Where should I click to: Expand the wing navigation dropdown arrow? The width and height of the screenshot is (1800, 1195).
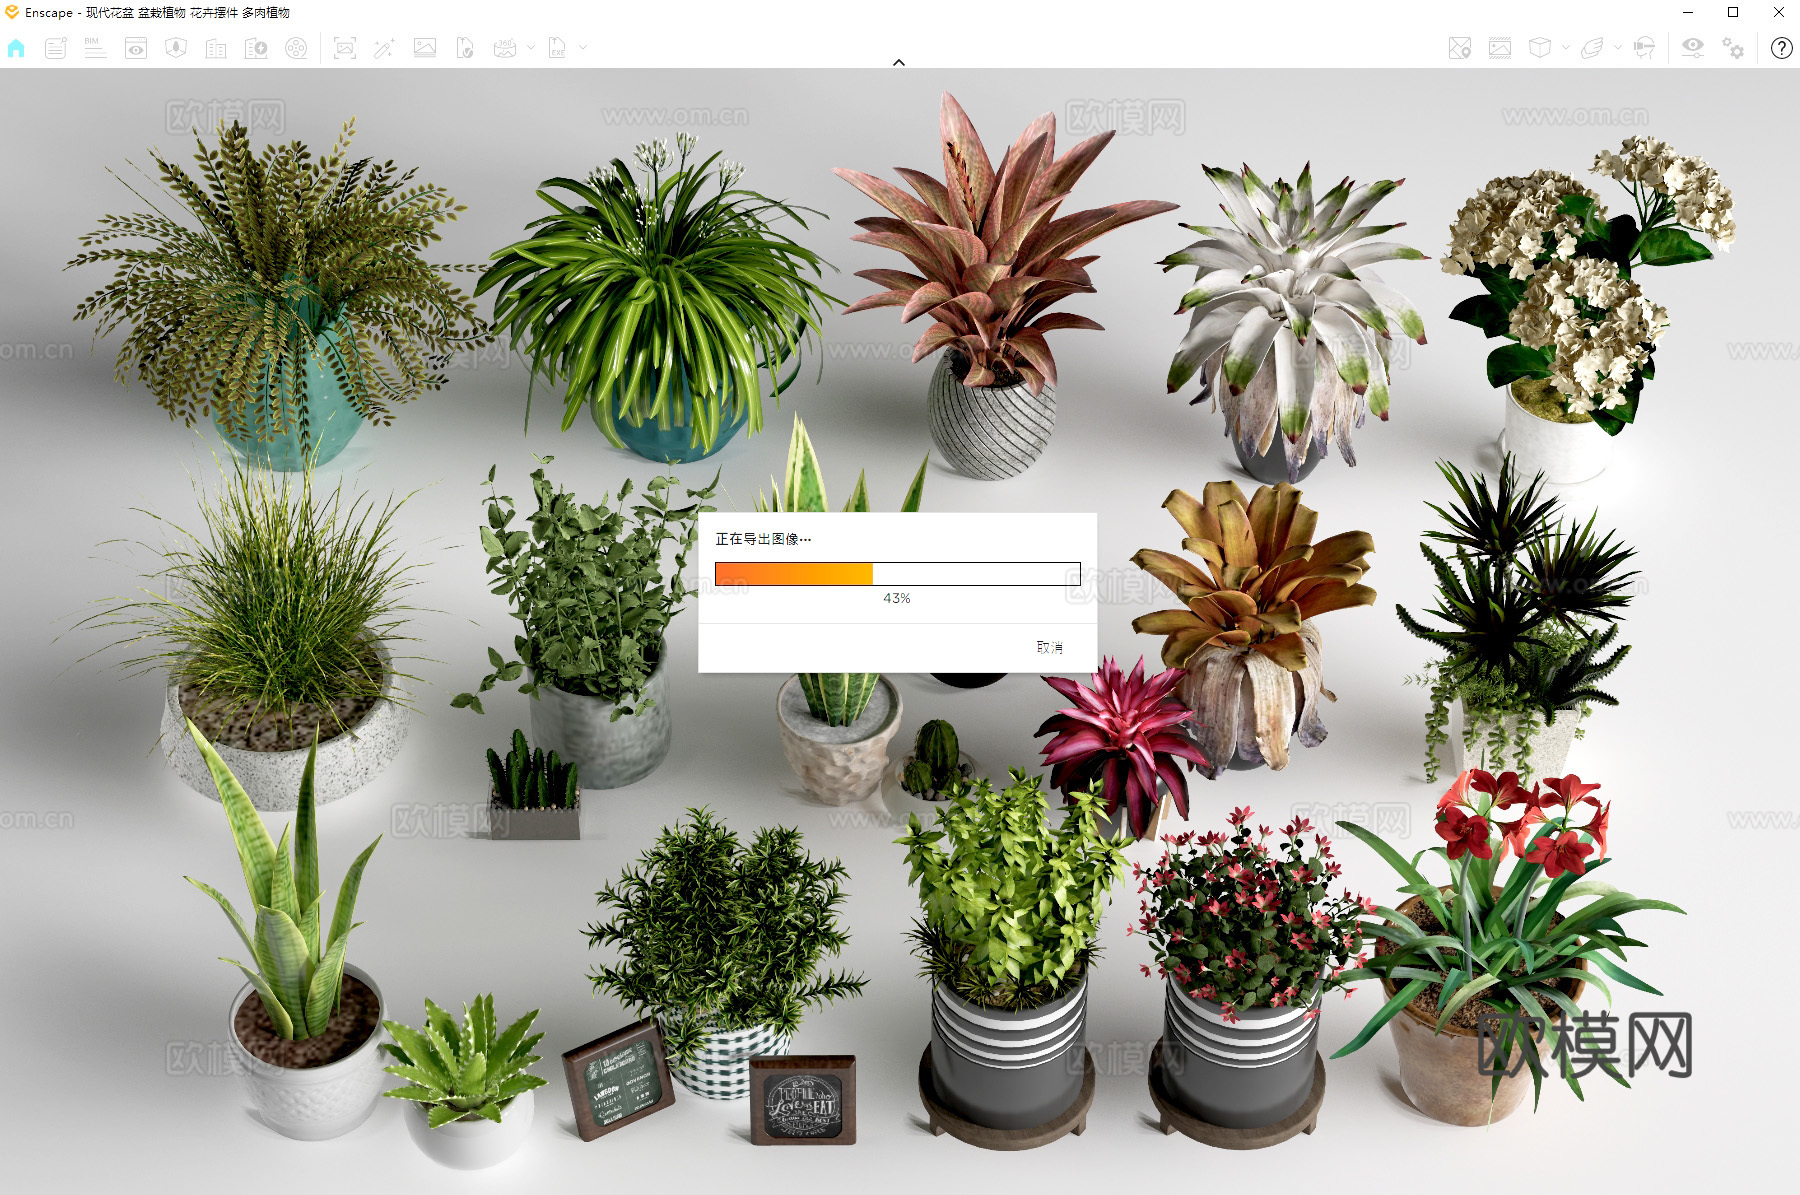tap(1618, 47)
